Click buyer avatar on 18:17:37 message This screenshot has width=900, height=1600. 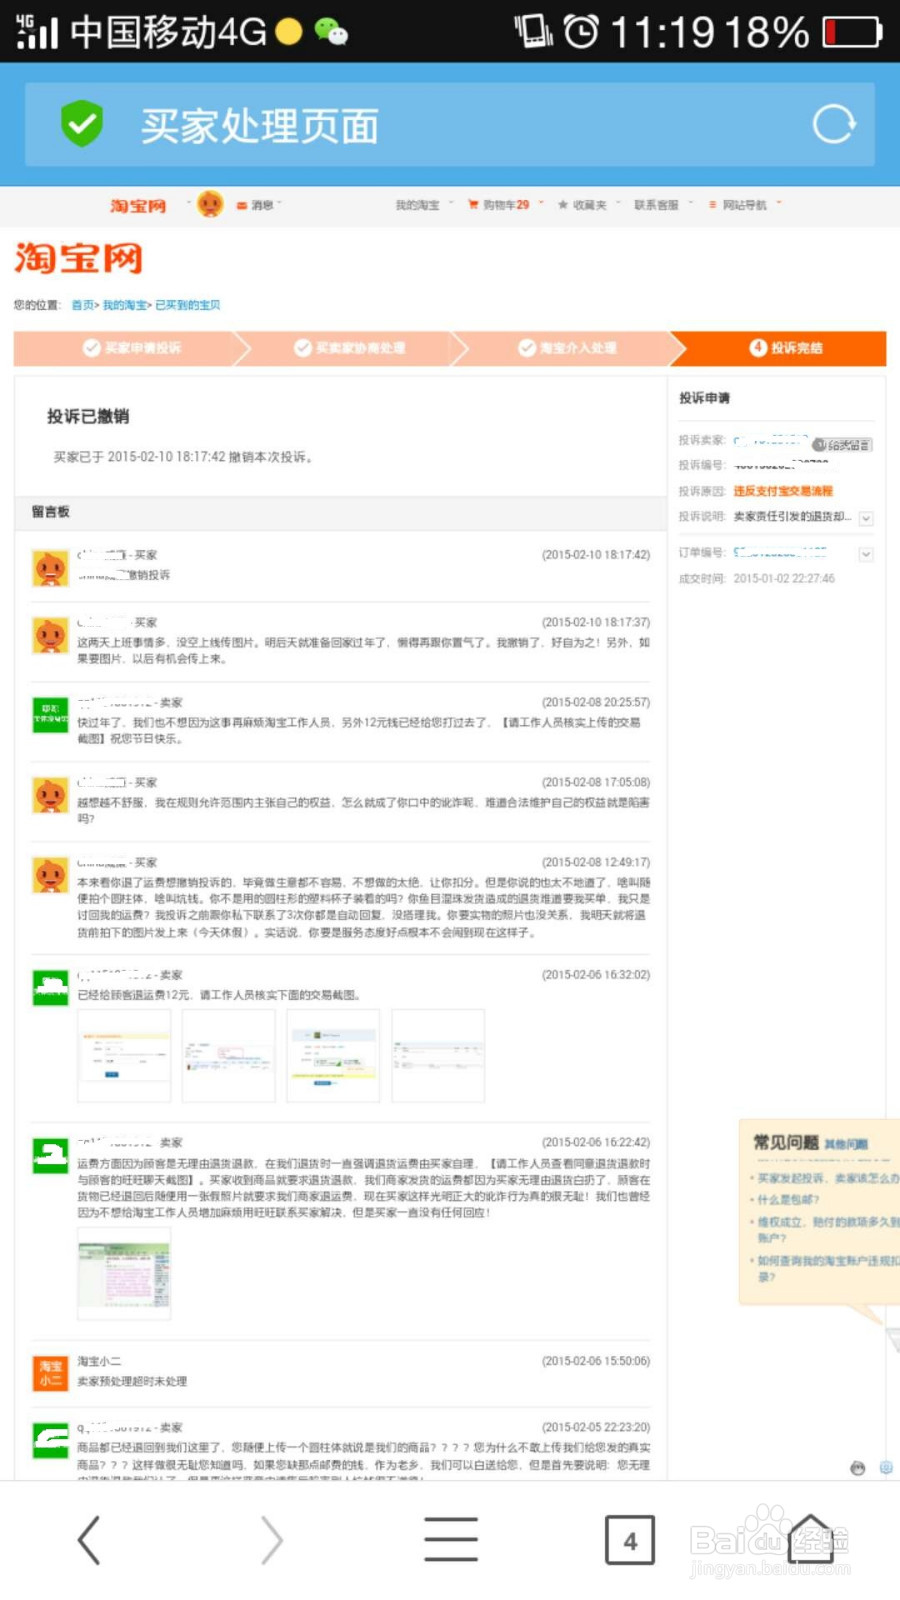pyautogui.click(x=50, y=636)
